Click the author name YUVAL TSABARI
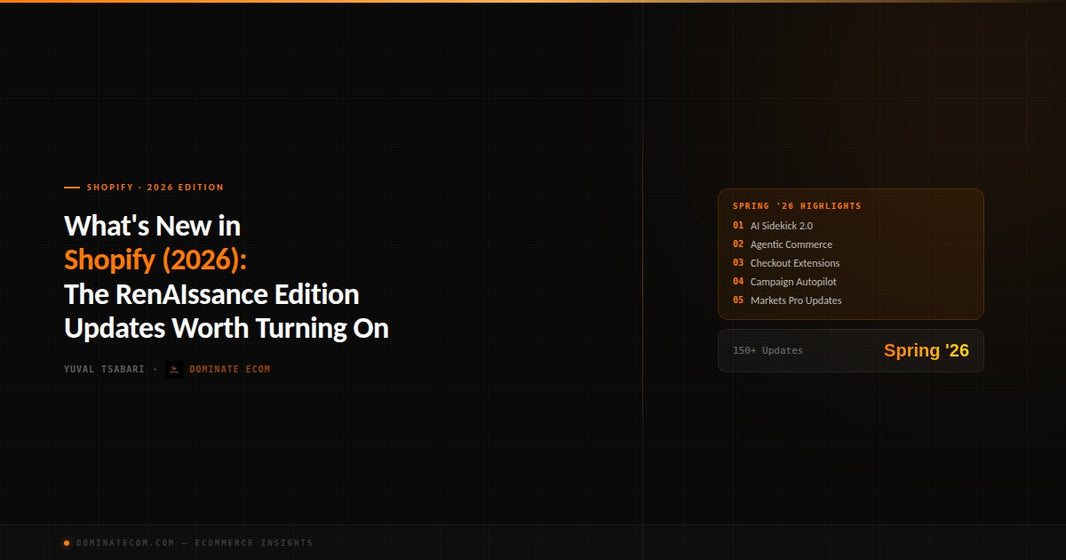 104,369
